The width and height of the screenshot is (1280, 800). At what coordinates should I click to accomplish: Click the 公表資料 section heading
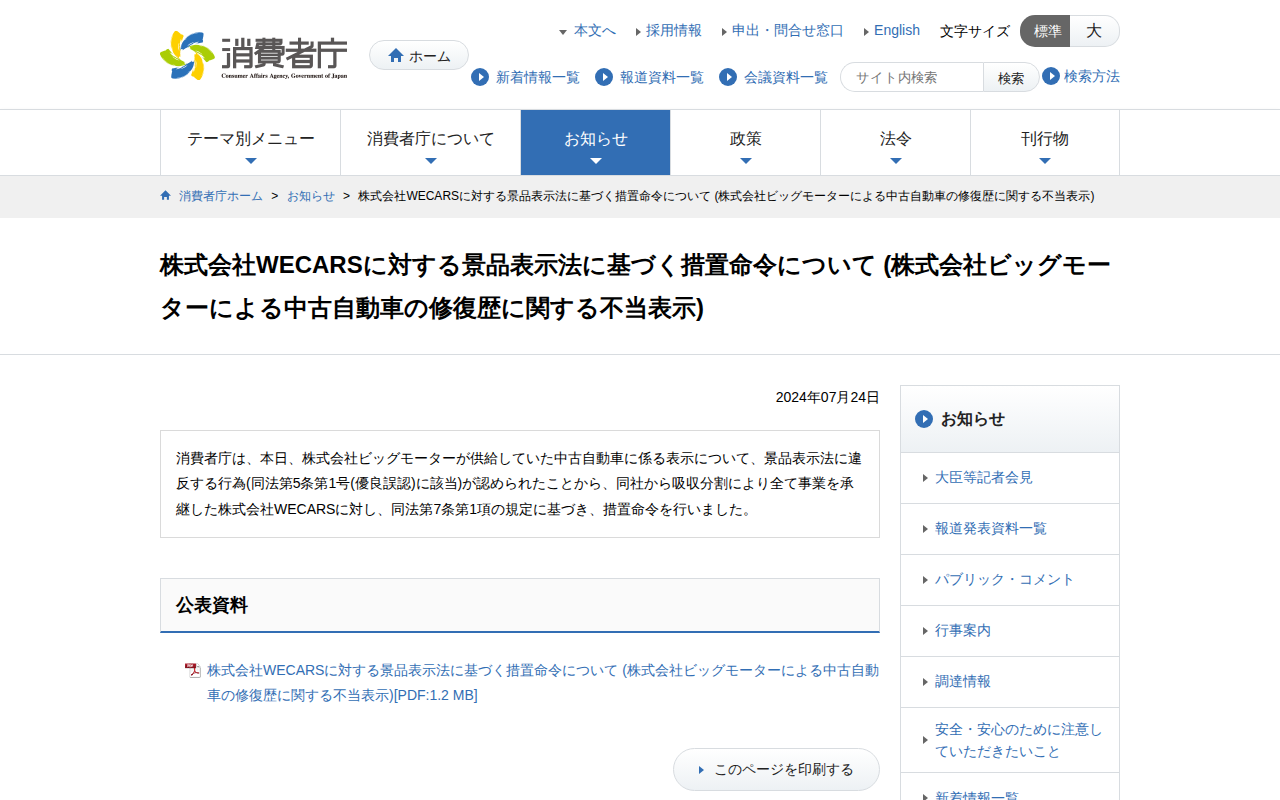[x=520, y=605]
